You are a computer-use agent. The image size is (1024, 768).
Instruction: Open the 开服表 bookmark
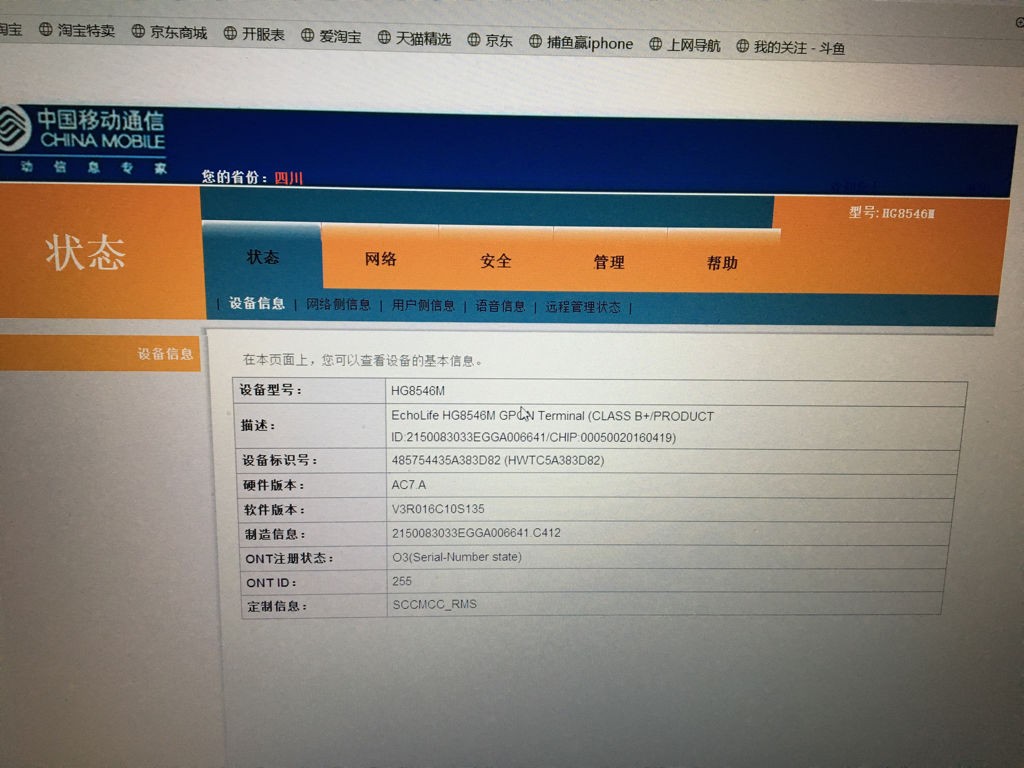coord(254,34)
